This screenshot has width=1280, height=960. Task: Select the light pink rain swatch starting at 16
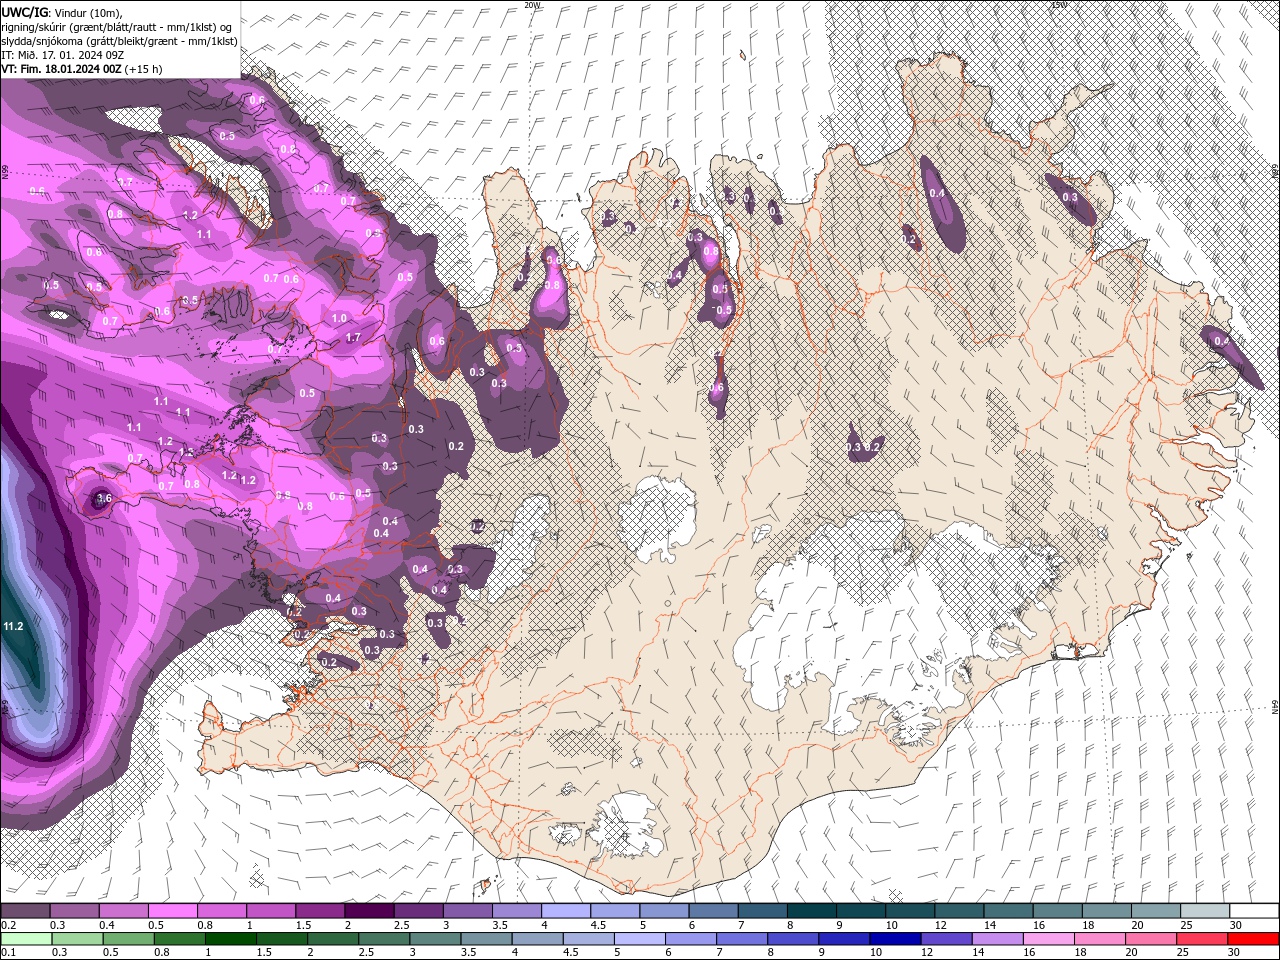[1049, 939]
